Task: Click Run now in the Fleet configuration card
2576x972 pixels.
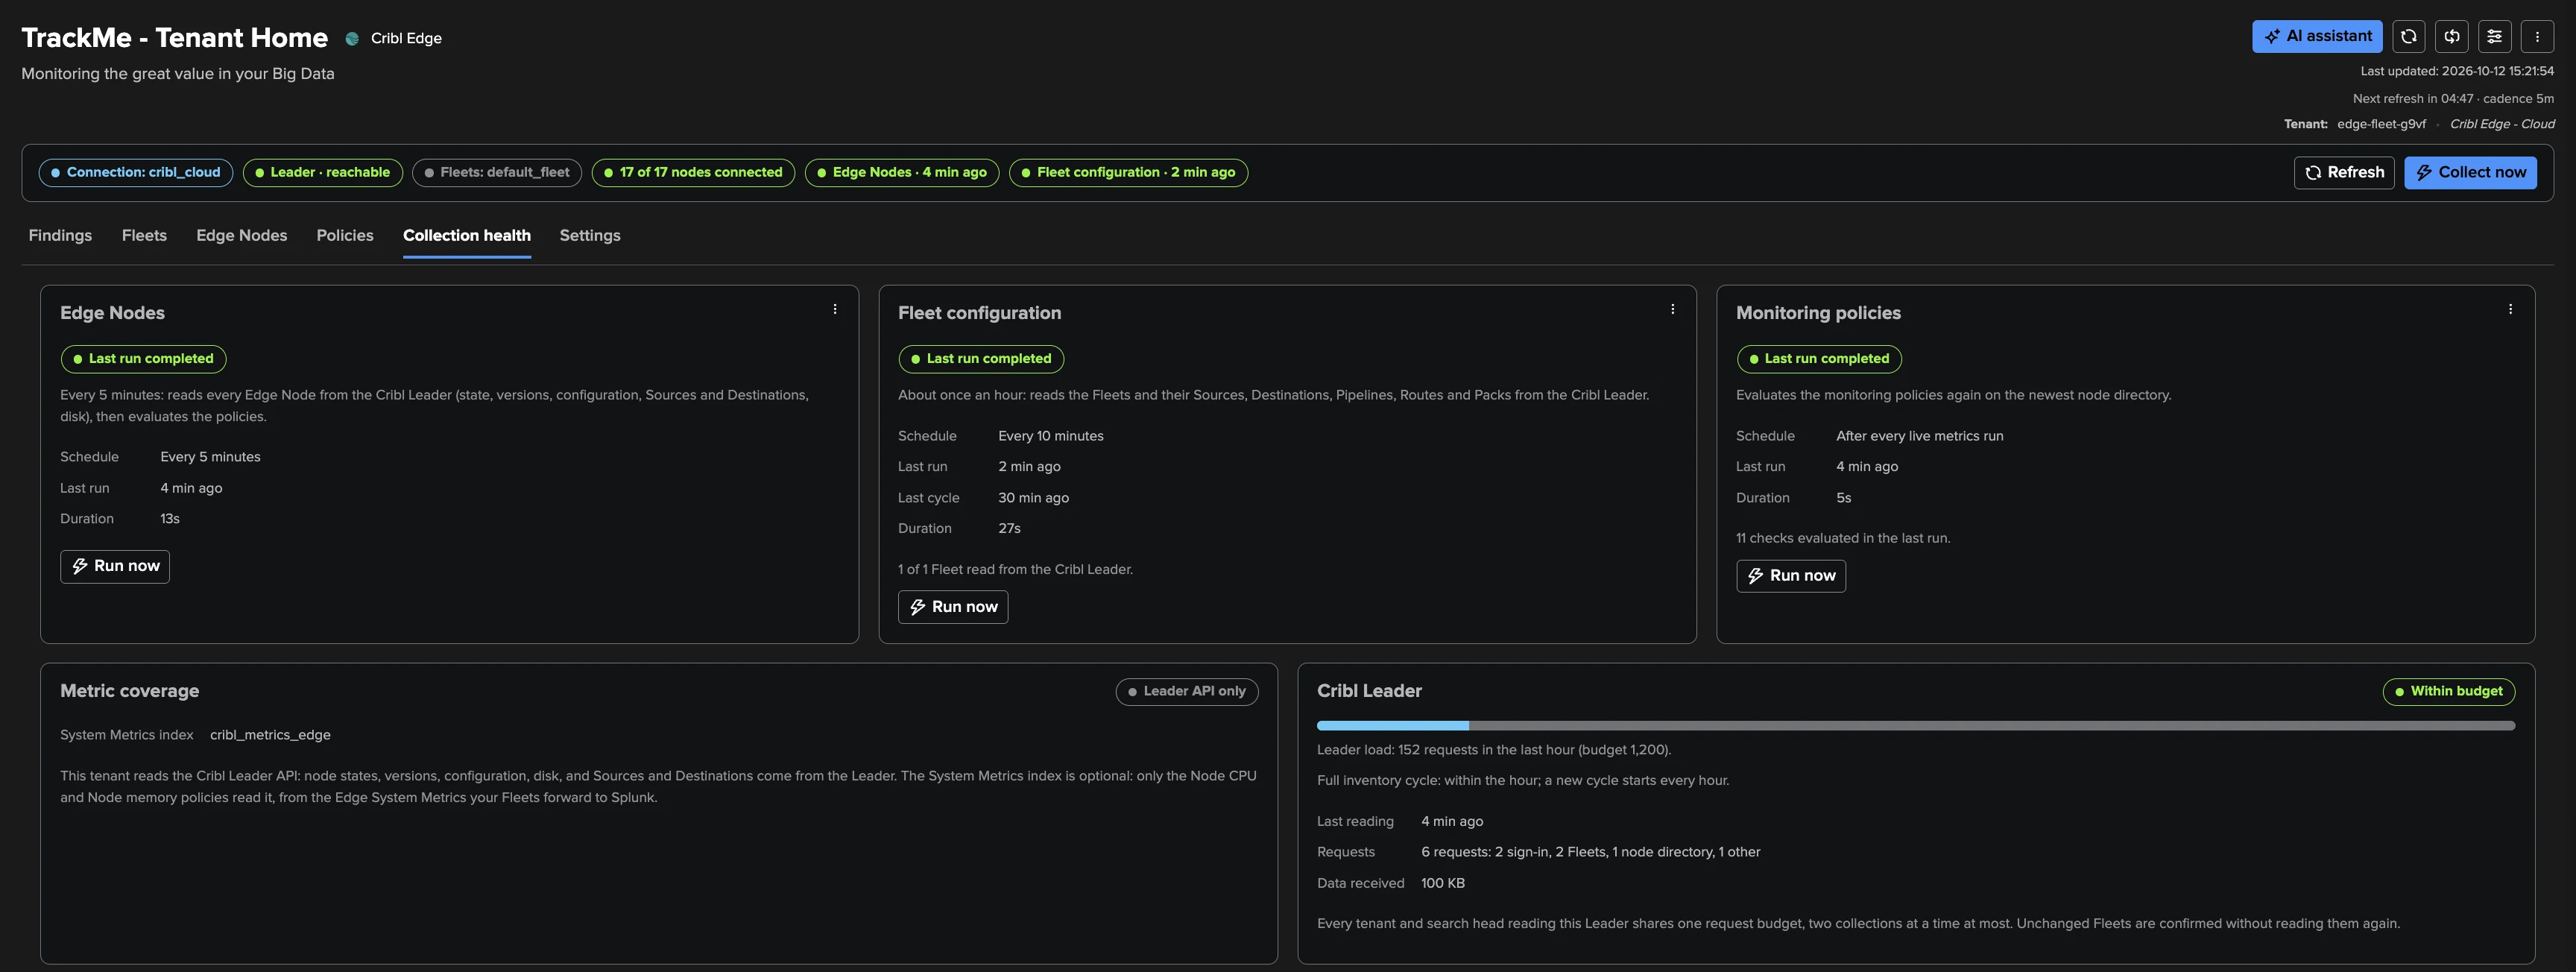Action: click(x=953, y=607)
